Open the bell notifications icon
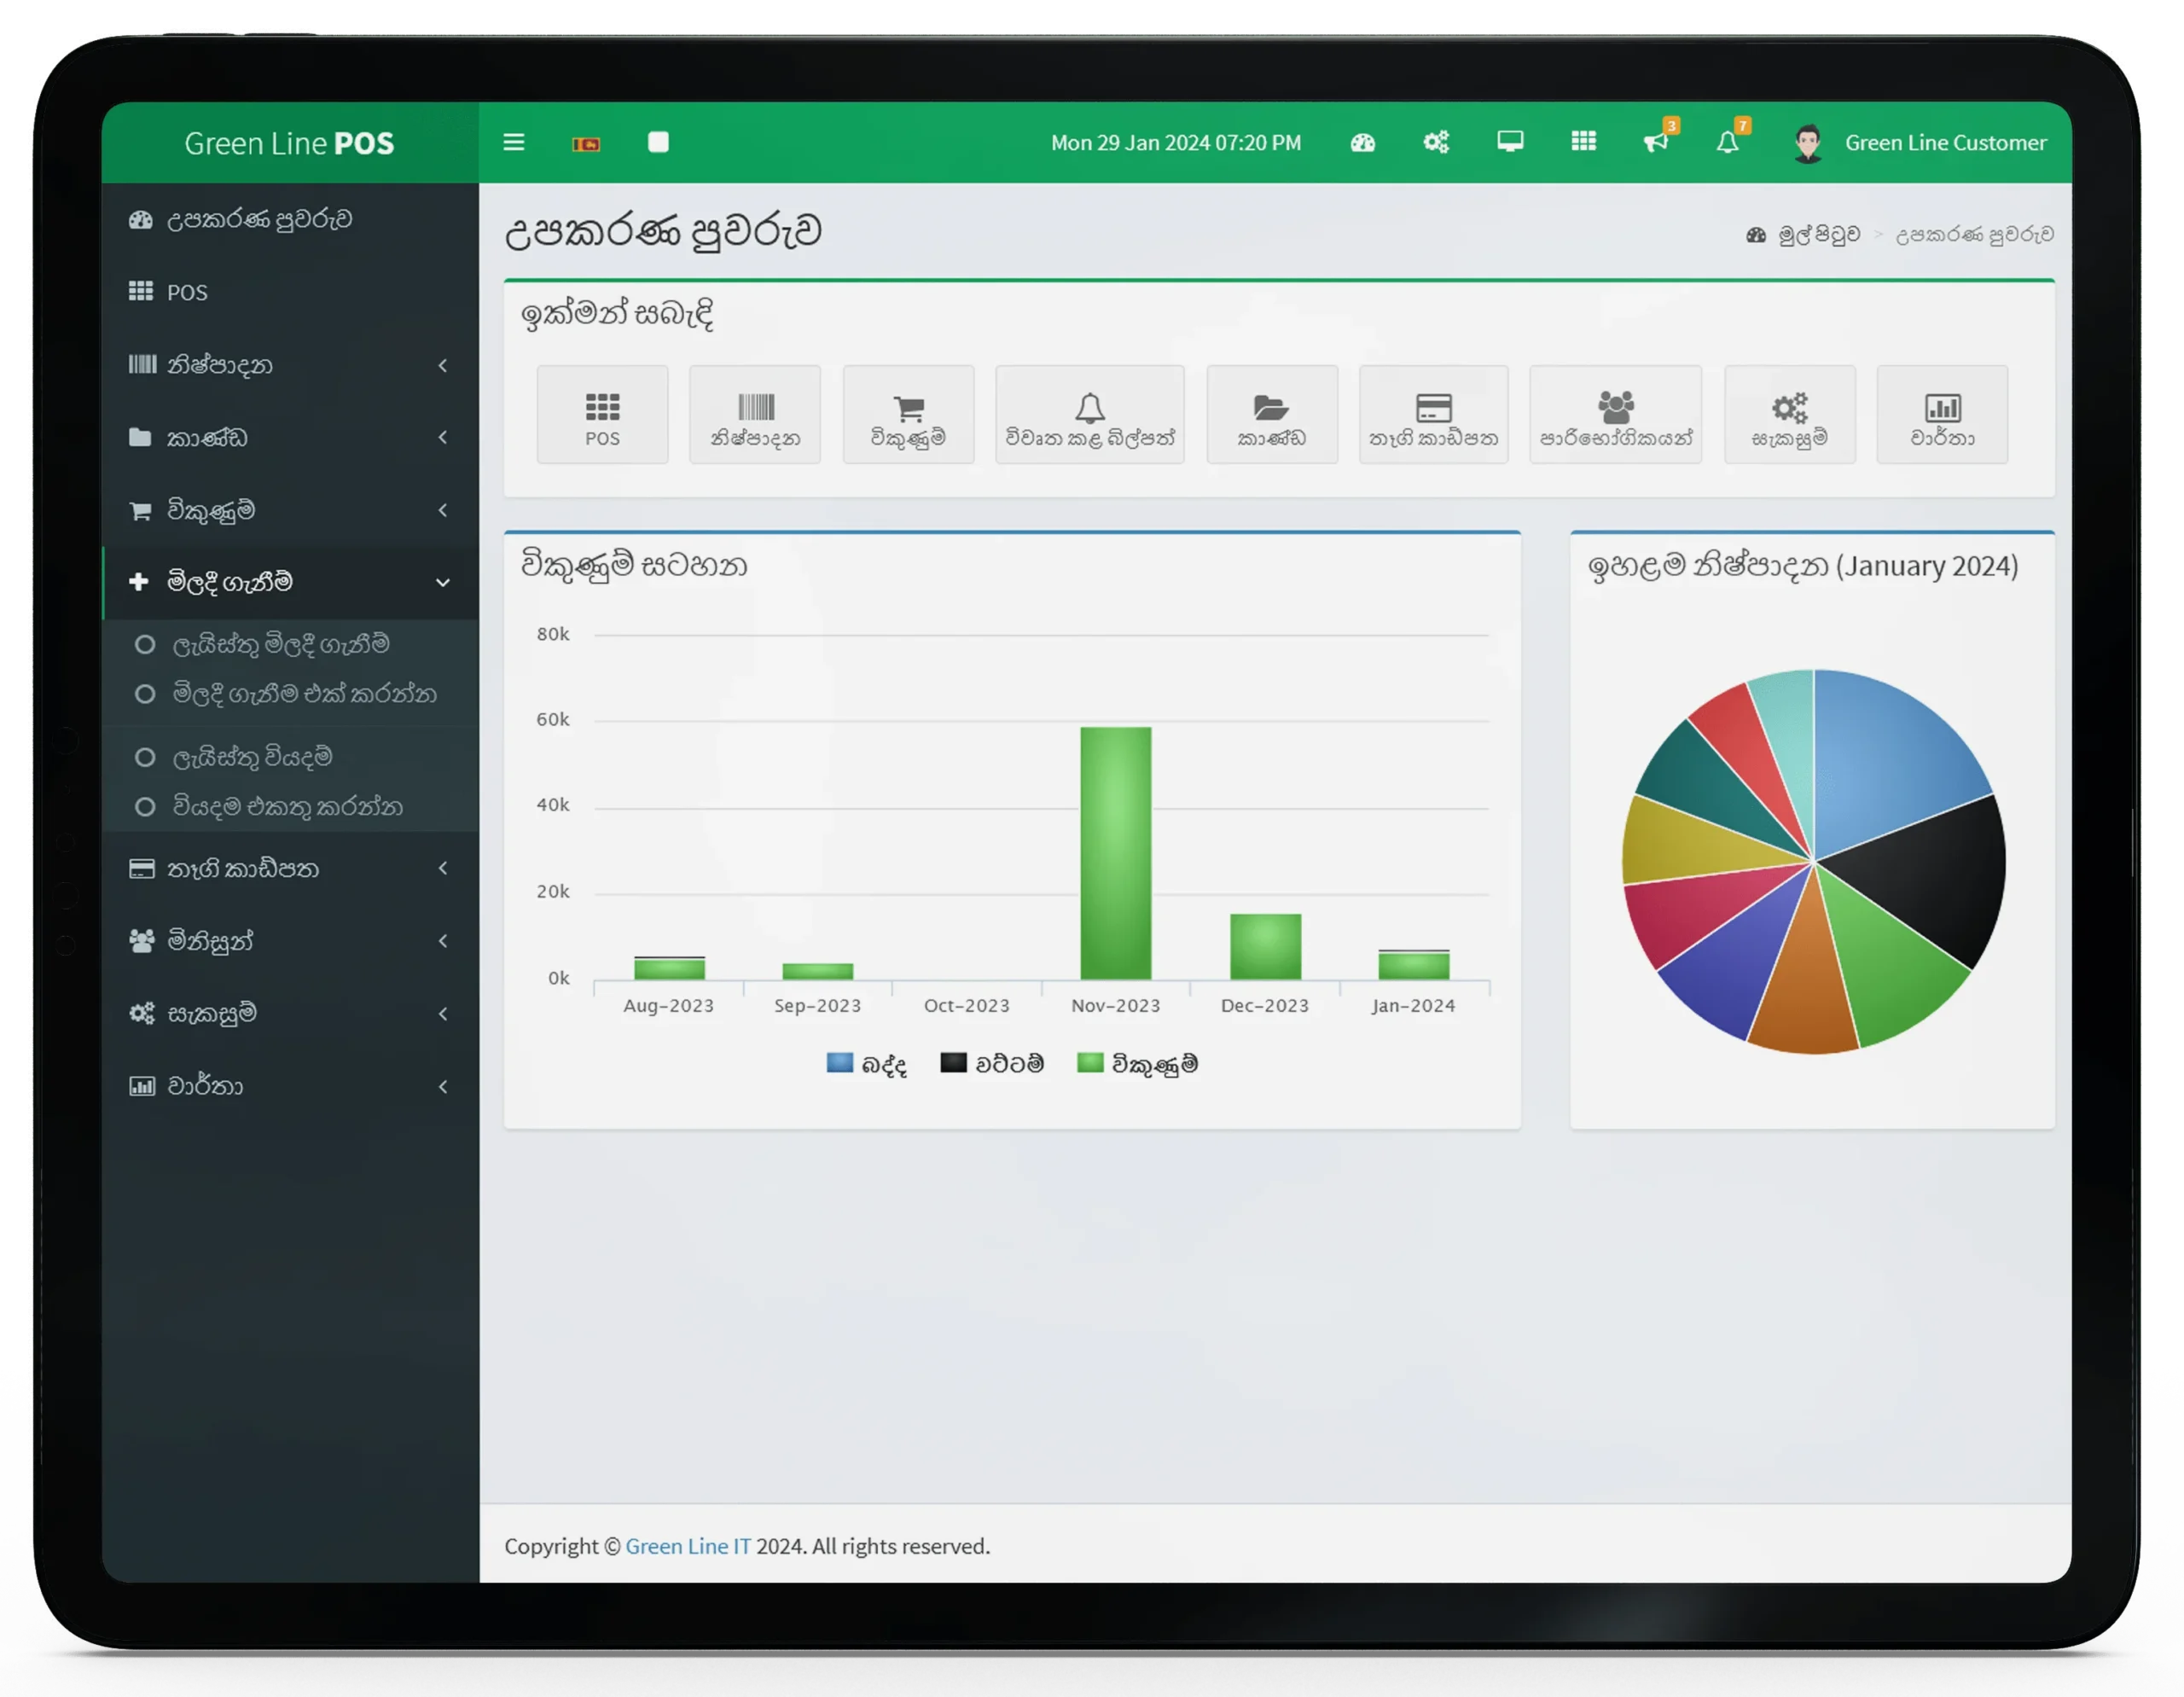 tap(1727, 142)
